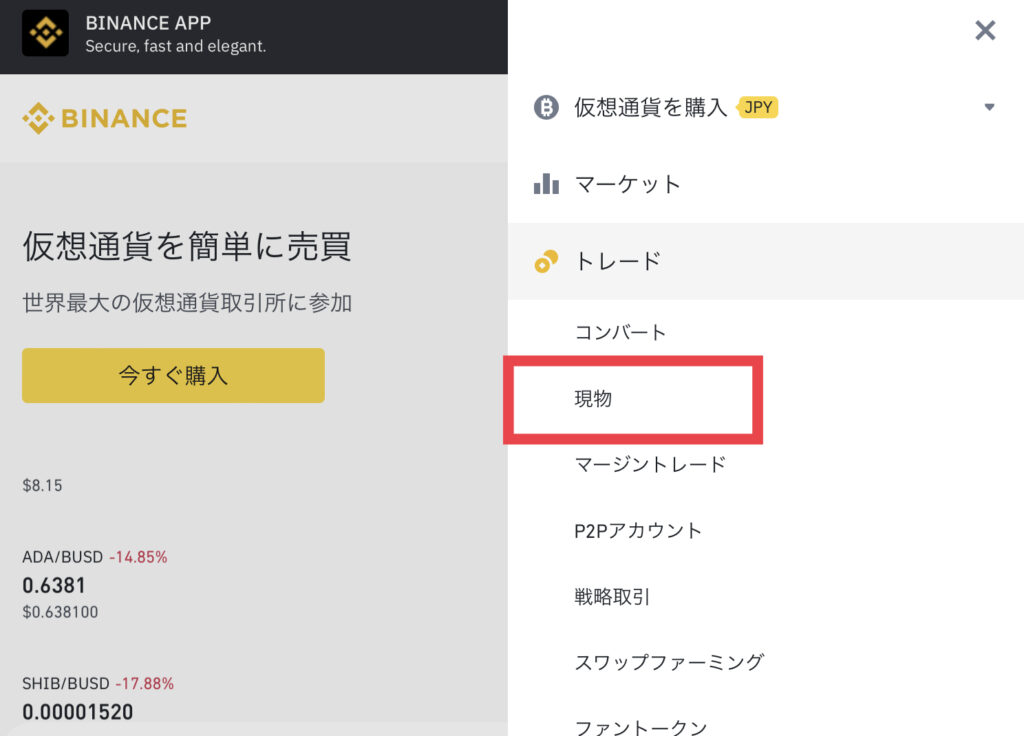Click the BINANCE logo on the page header
The height and width of the screenshot is (736, 1024).
coord(104,118)
